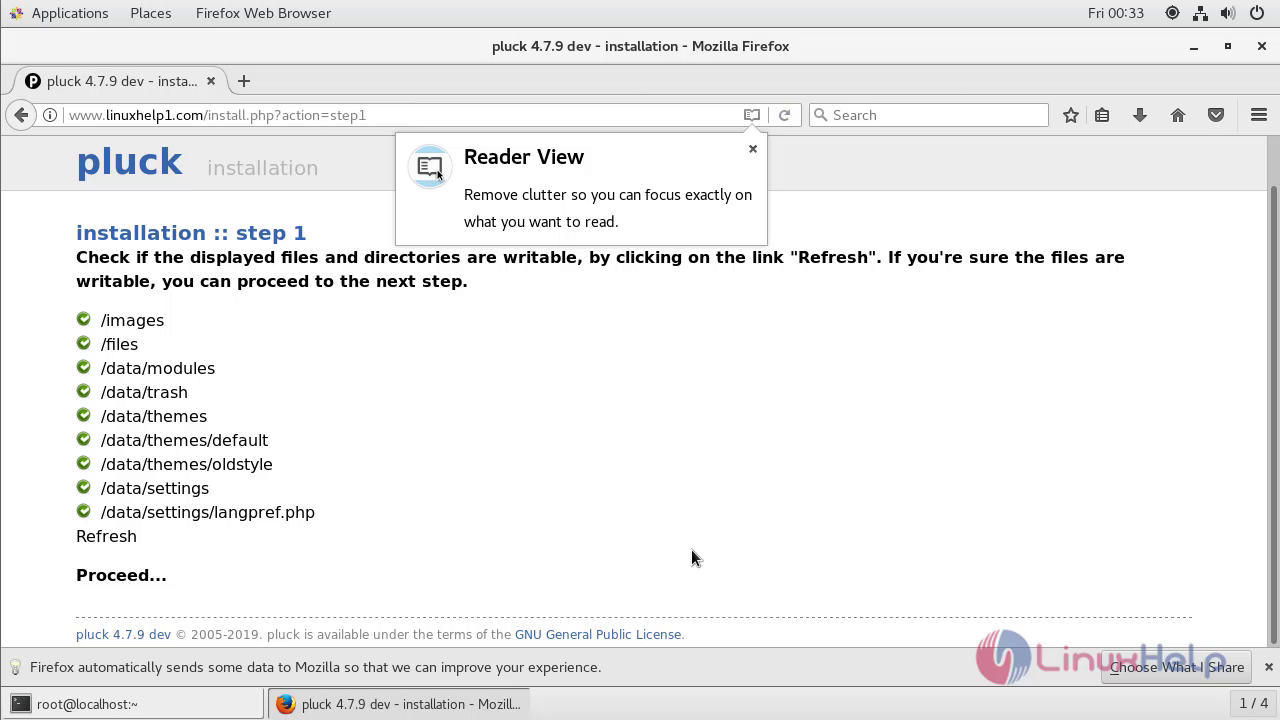Open site information icon in address bar
This screenshot has height=720, width=1280.
pyautogui.click(x=49, y=115)
